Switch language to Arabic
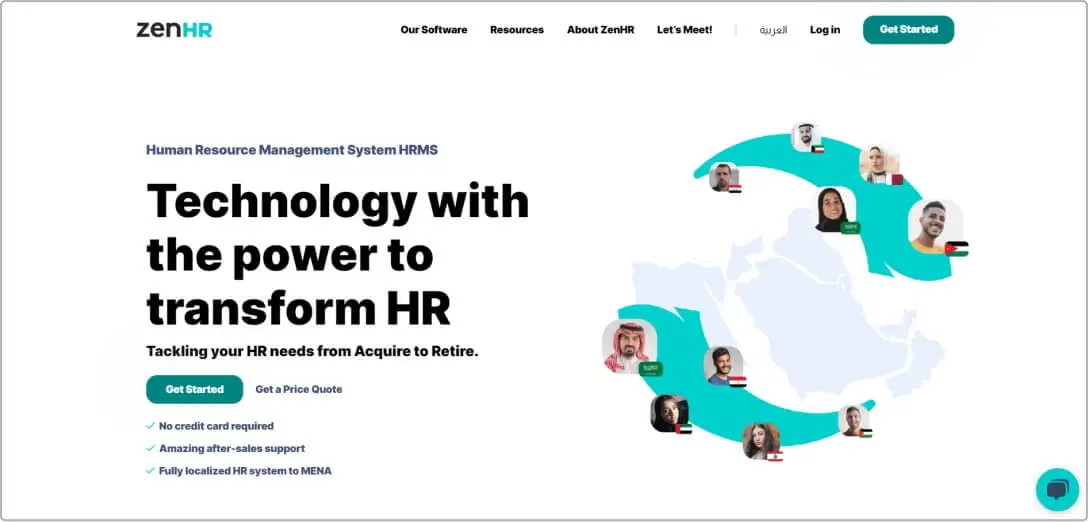Screen dimensions: 1088x522 coord(773,30)
